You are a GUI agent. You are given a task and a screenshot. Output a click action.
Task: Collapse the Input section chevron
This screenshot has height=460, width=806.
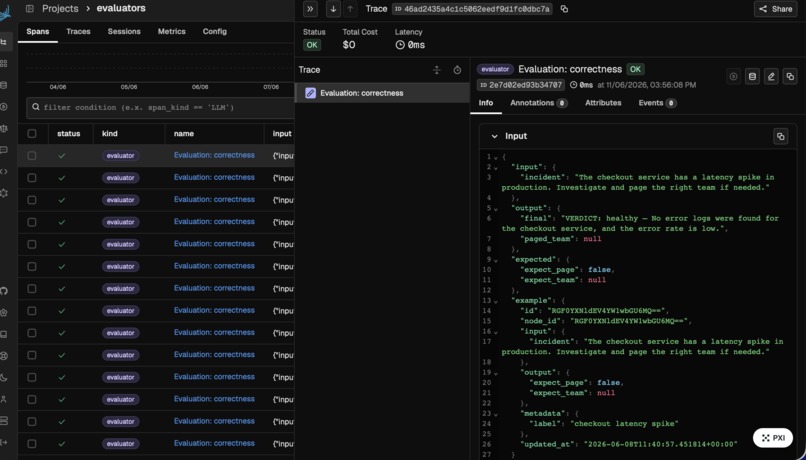[x=494, y=136]
